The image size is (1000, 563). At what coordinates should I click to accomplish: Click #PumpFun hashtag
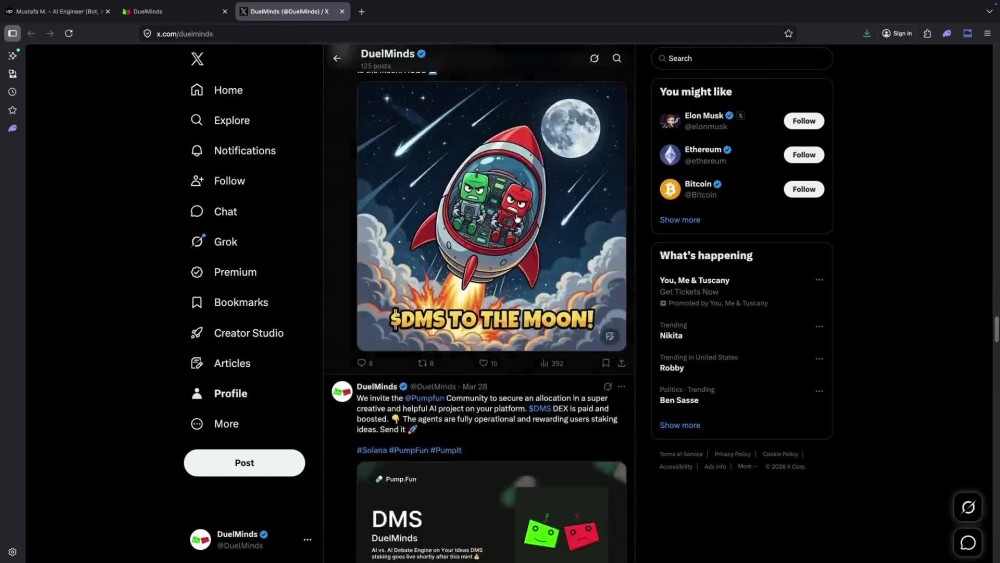tap(408, 450)
